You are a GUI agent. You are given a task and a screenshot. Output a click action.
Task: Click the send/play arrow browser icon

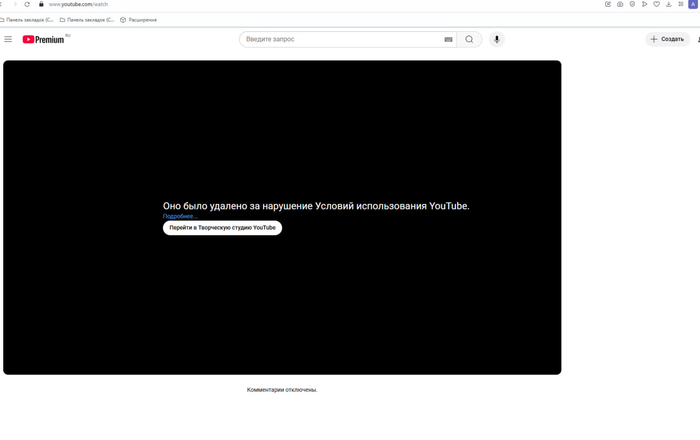point(644,4)
